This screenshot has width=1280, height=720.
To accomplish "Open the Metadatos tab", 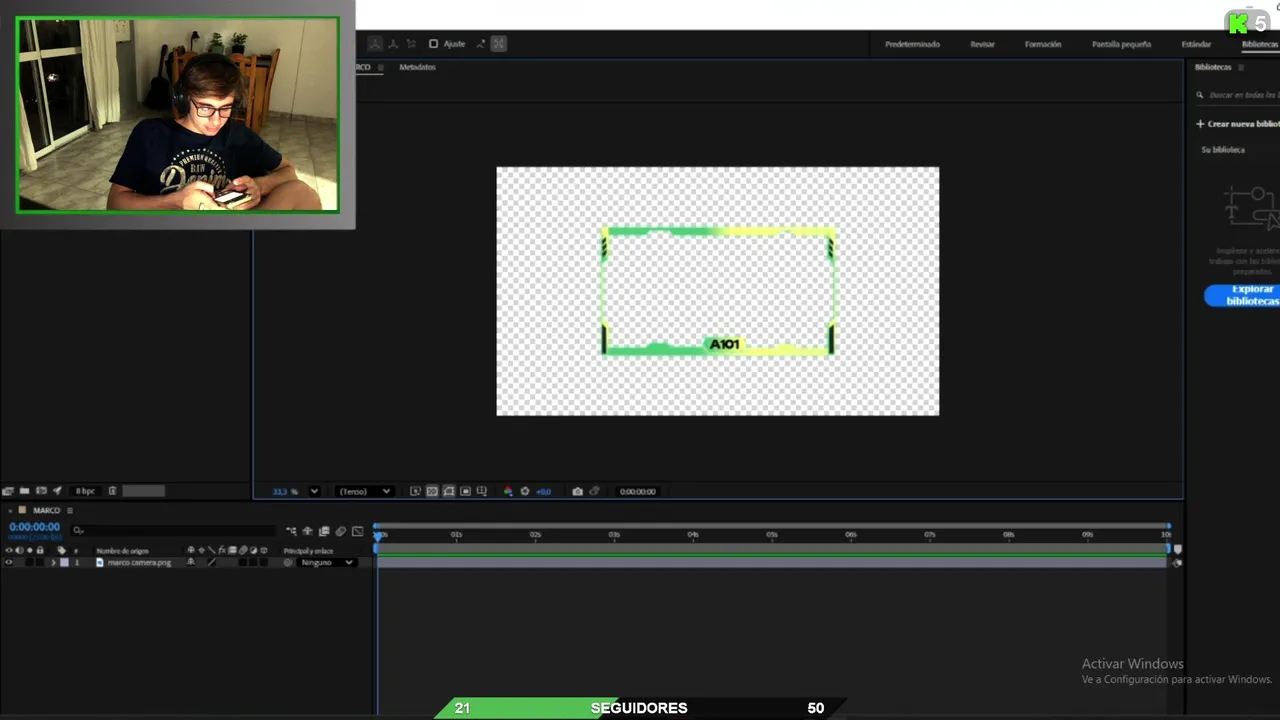I will 417,67.
